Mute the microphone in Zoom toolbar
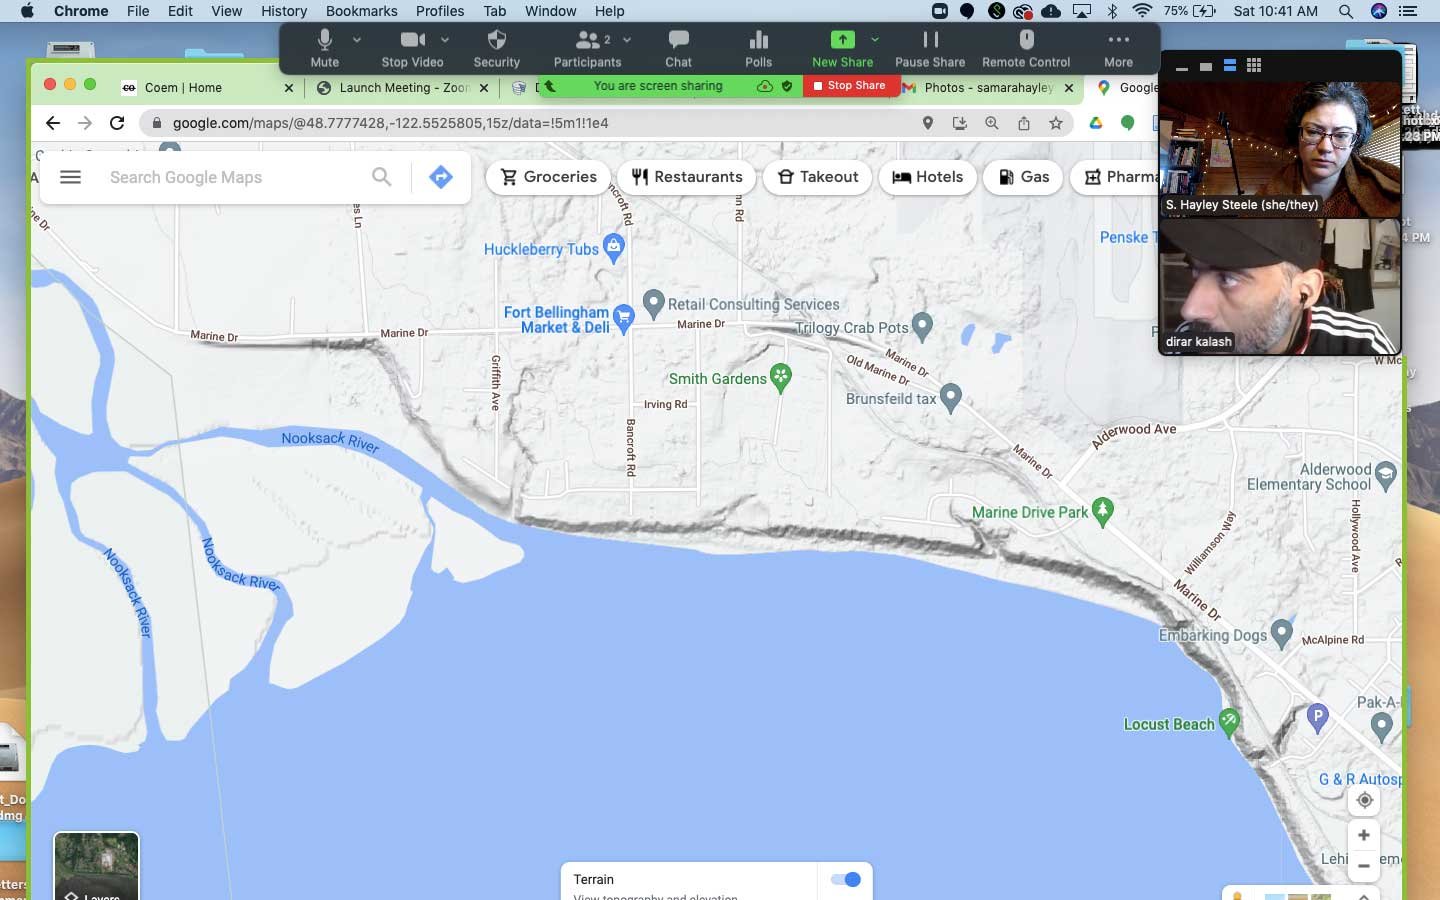1440x900 pixels. pos(324,48)
